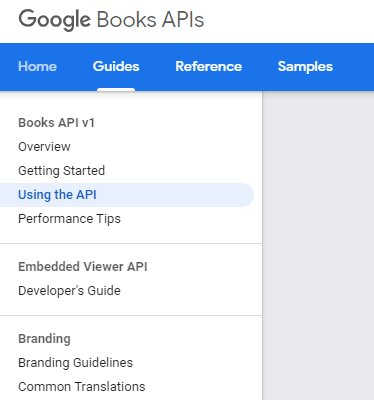Open Branding Guidelines page
The image size is (374, 400).
pyautogui.click(x=75, y=363)
